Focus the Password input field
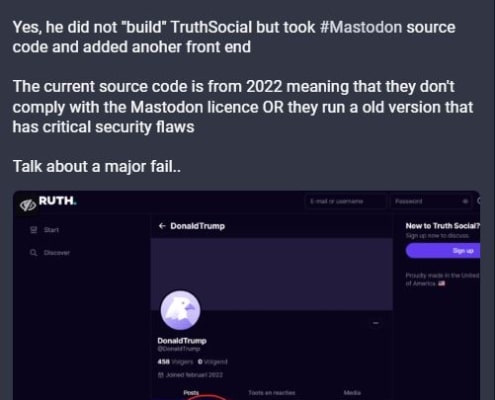 point(431,201)
